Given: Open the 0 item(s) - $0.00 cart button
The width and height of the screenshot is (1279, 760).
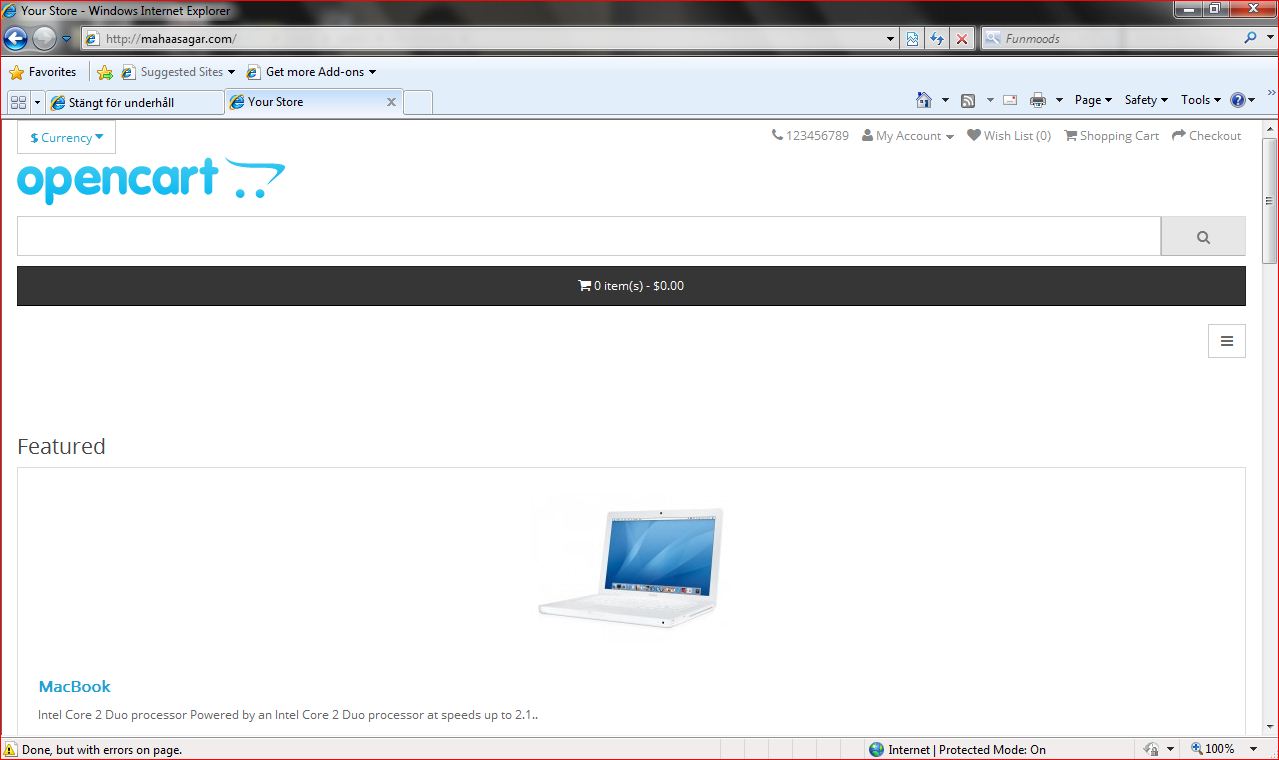Looking at the screenshot, I should 631,286.
